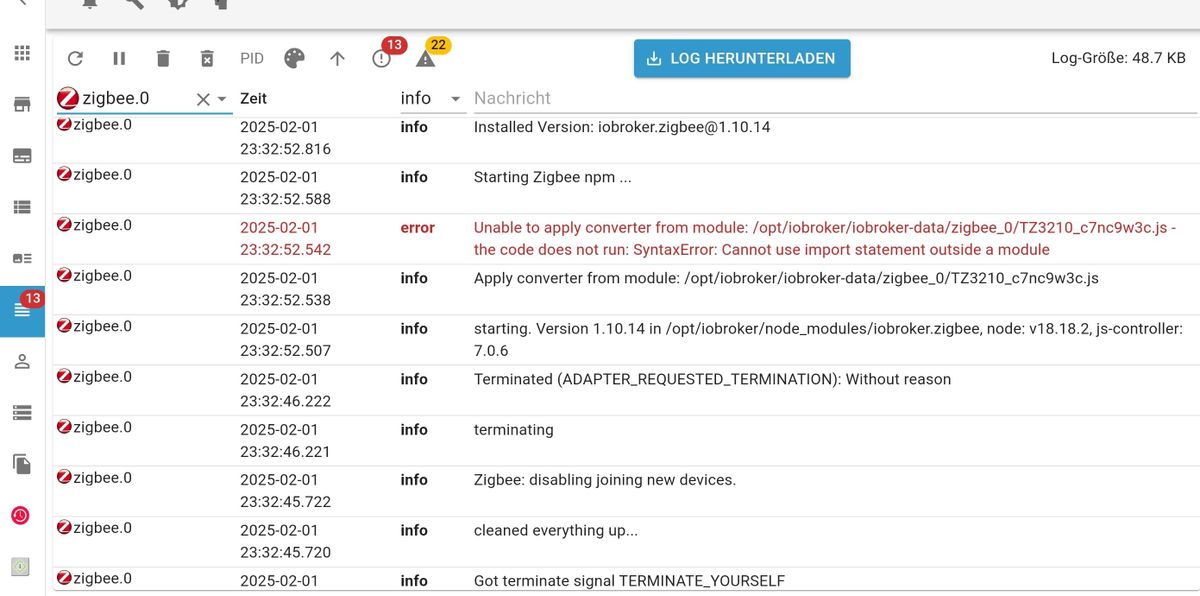The height and width of the screenshot is (596, 1200).
Task: Toggle log color highlighting via palette icon
Action: point(294,59)
